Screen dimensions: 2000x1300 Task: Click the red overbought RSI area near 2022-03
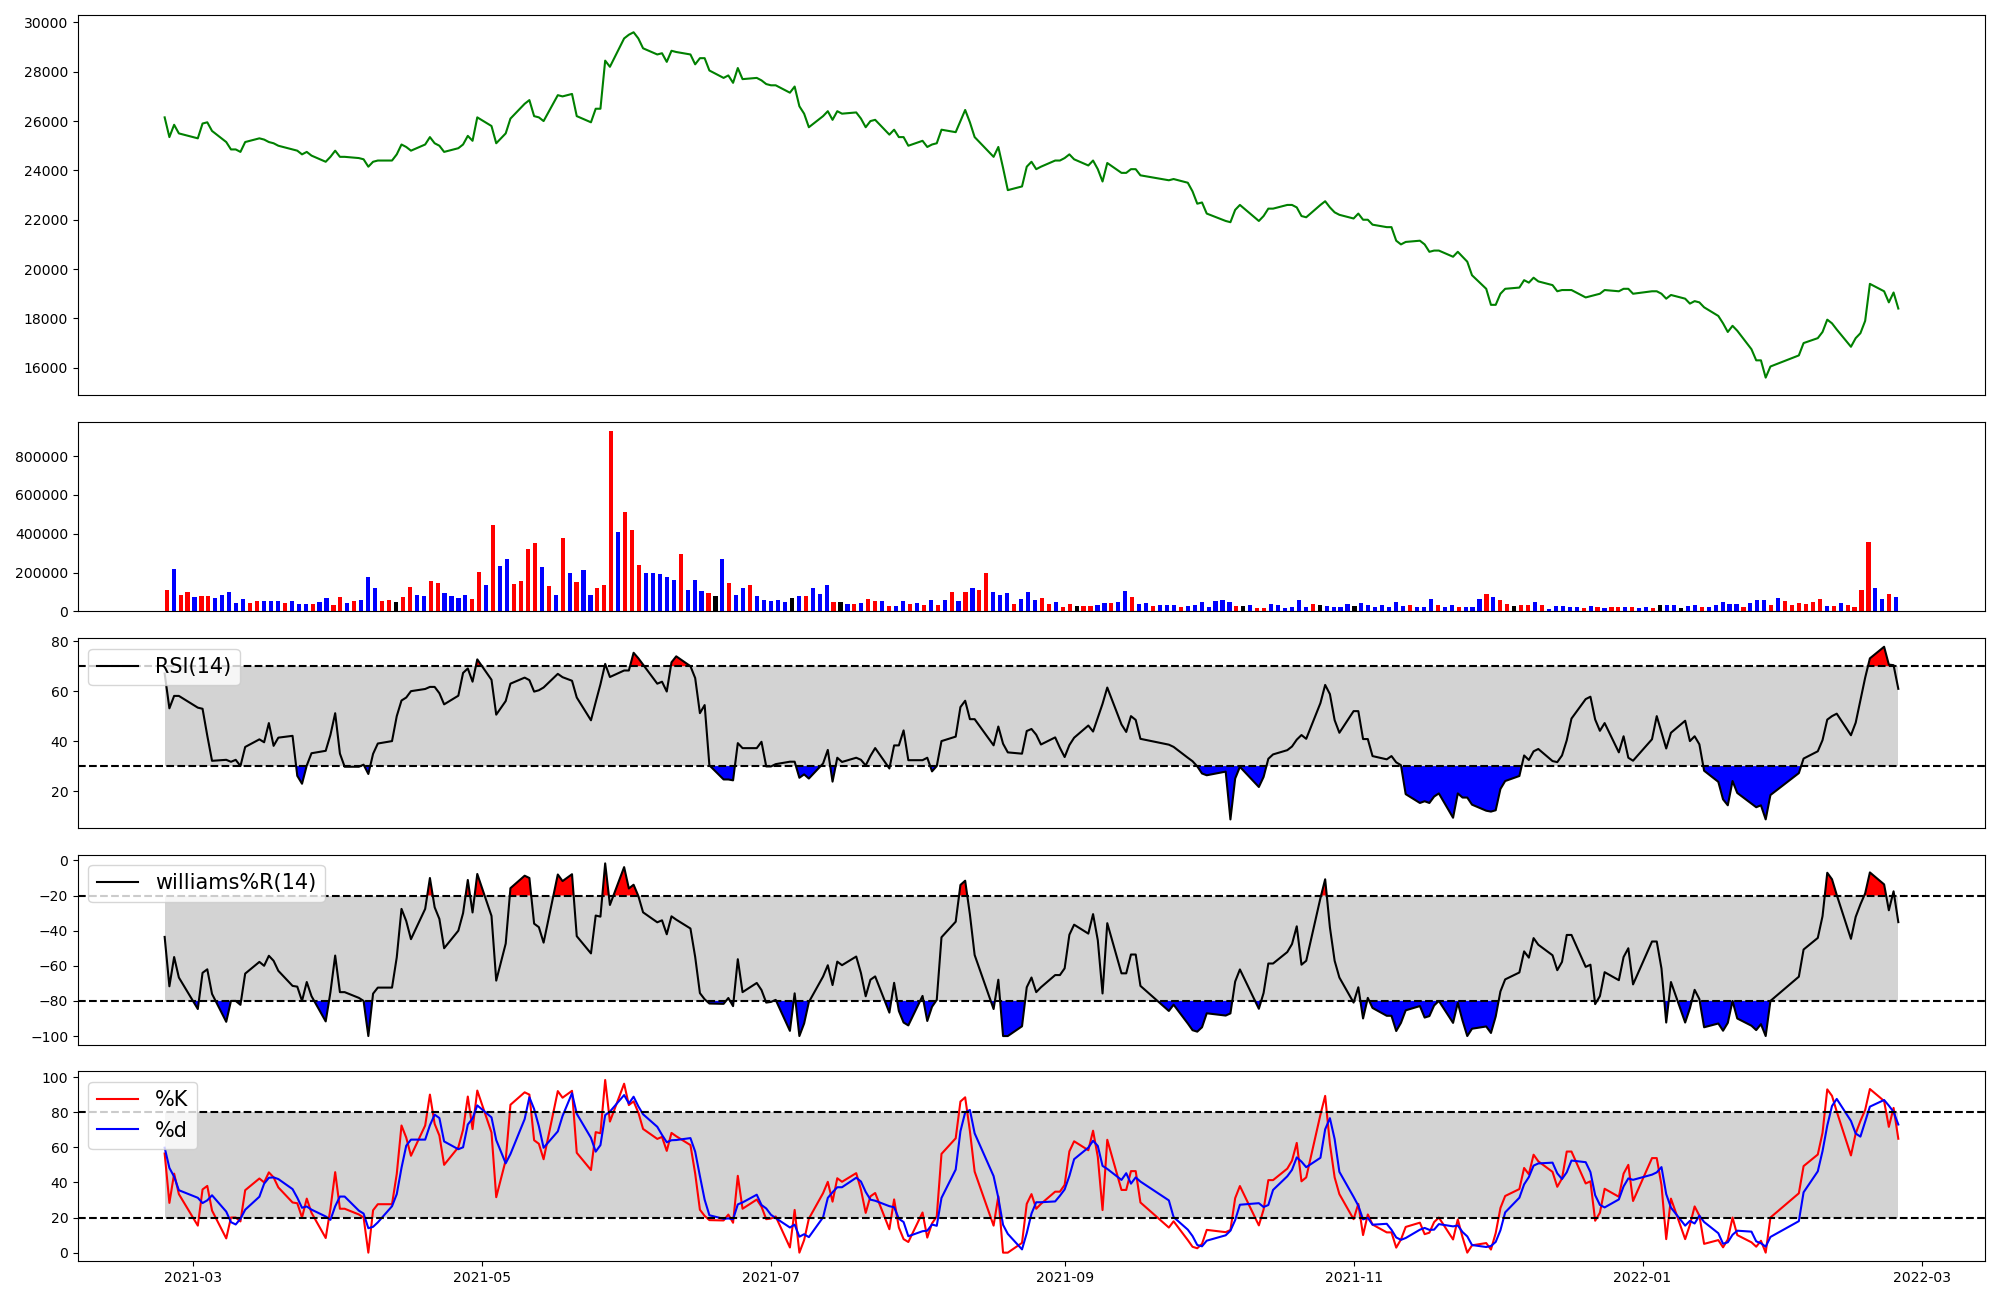click(1879, 658)
